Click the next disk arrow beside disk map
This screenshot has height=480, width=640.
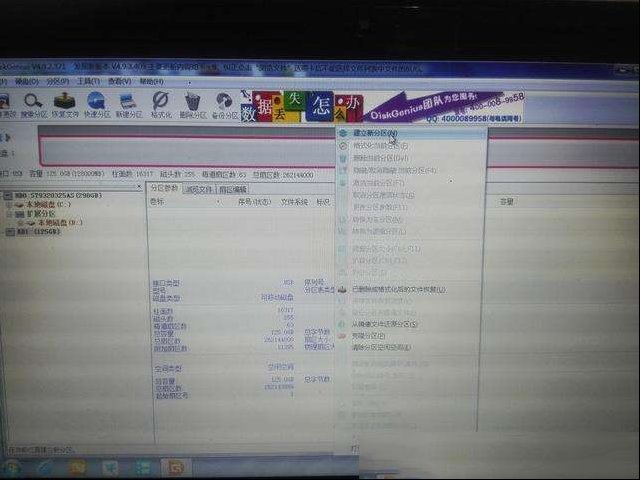(7, 138)
